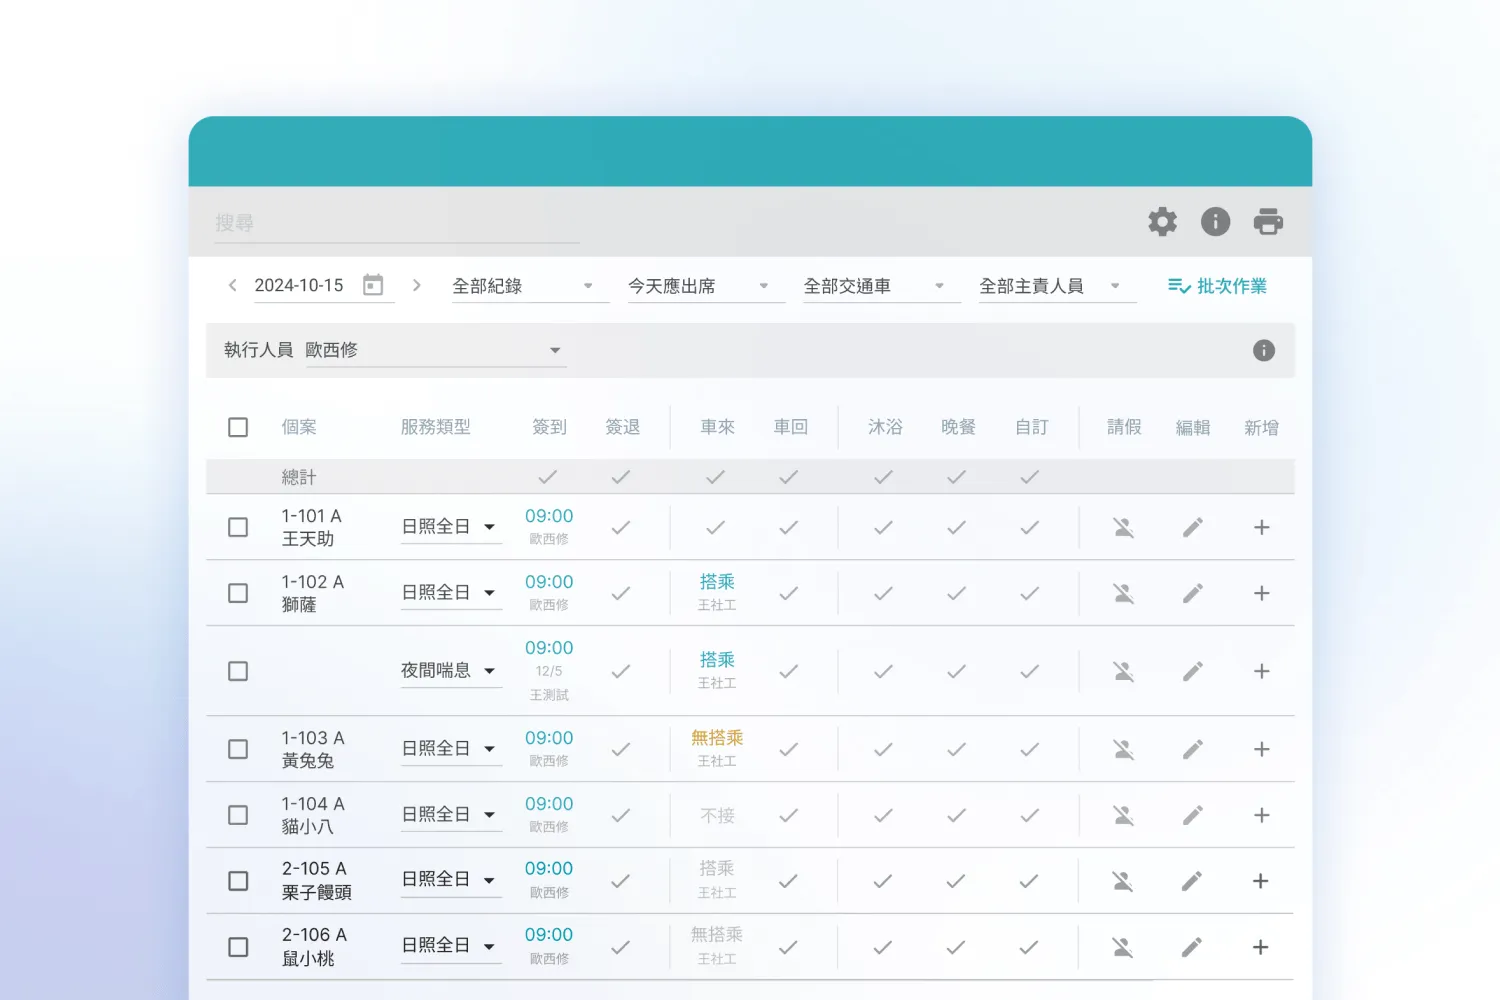Check the 夜間喘息 row checkbox
The height and width of the screenshot is (1000, 1500).
tap(238, 671)
